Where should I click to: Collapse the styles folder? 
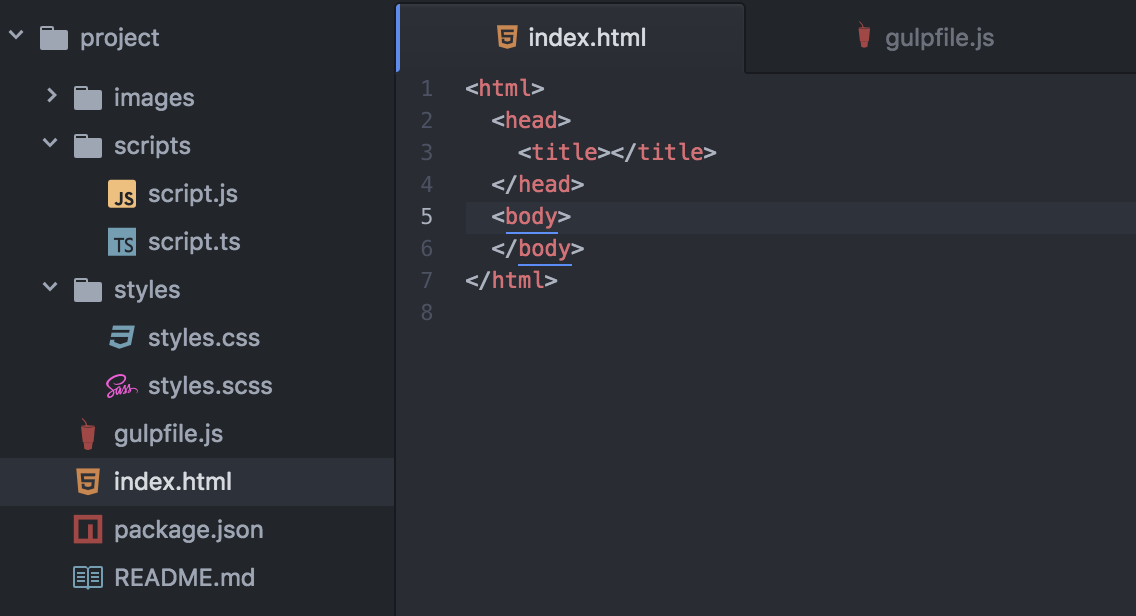click(50, 289)
